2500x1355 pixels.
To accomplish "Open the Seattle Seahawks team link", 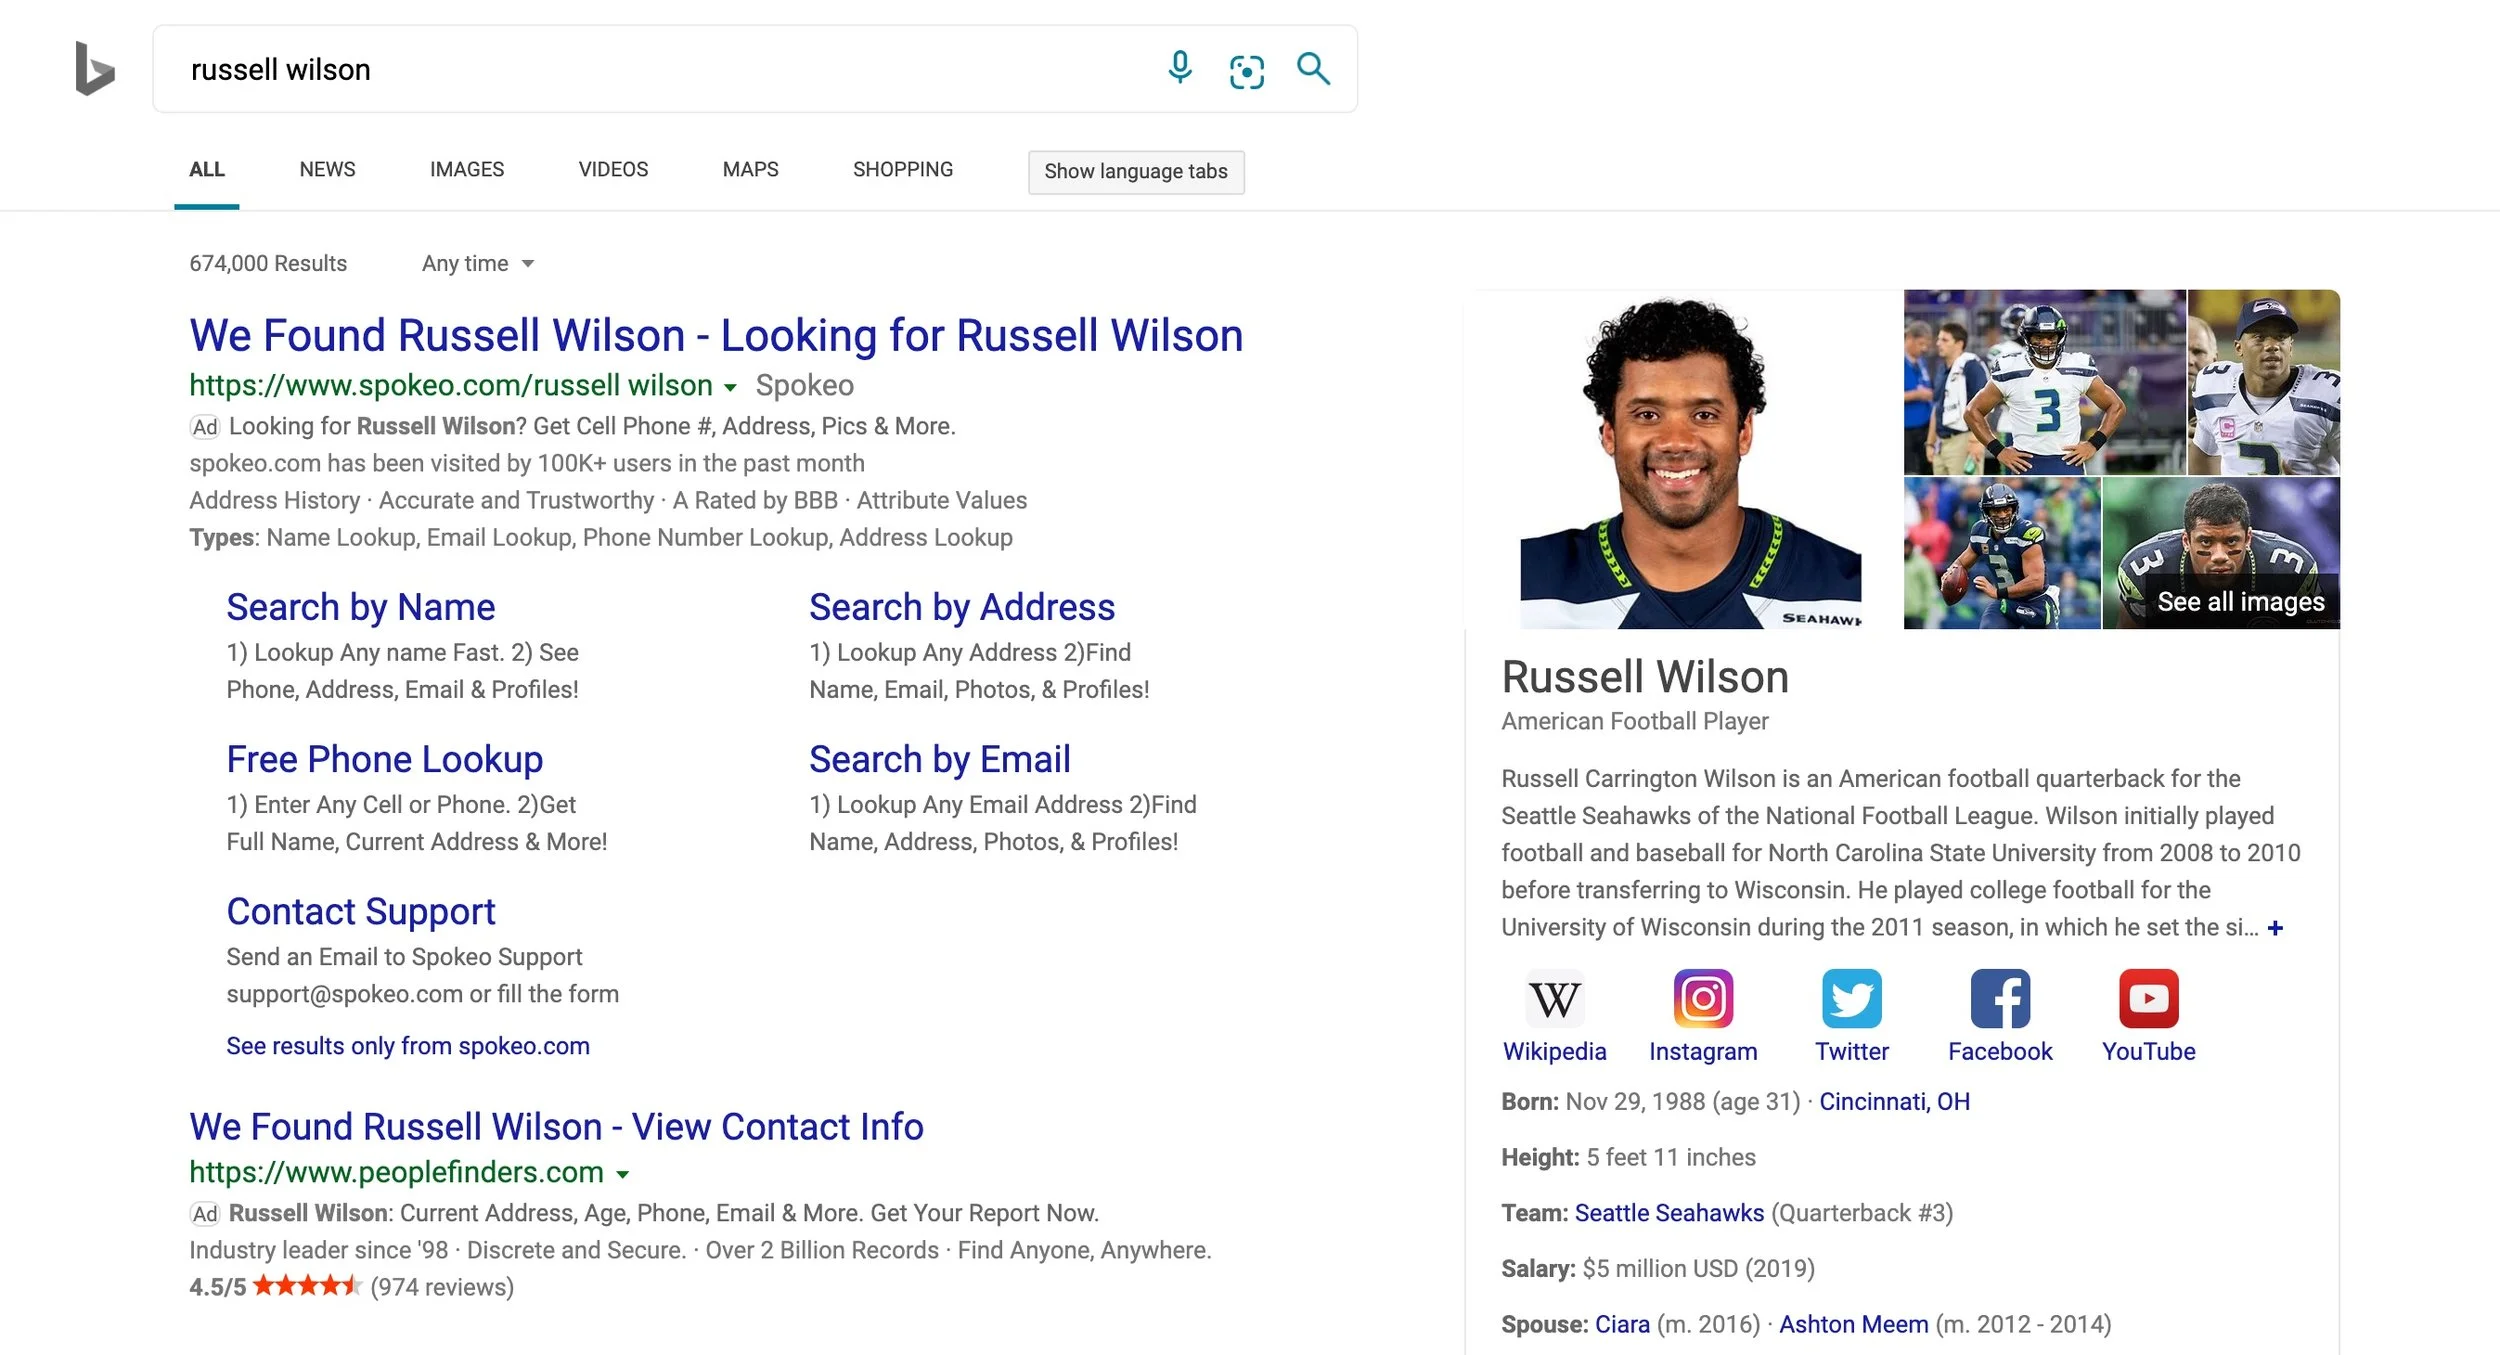I will pos(1669,1213).
